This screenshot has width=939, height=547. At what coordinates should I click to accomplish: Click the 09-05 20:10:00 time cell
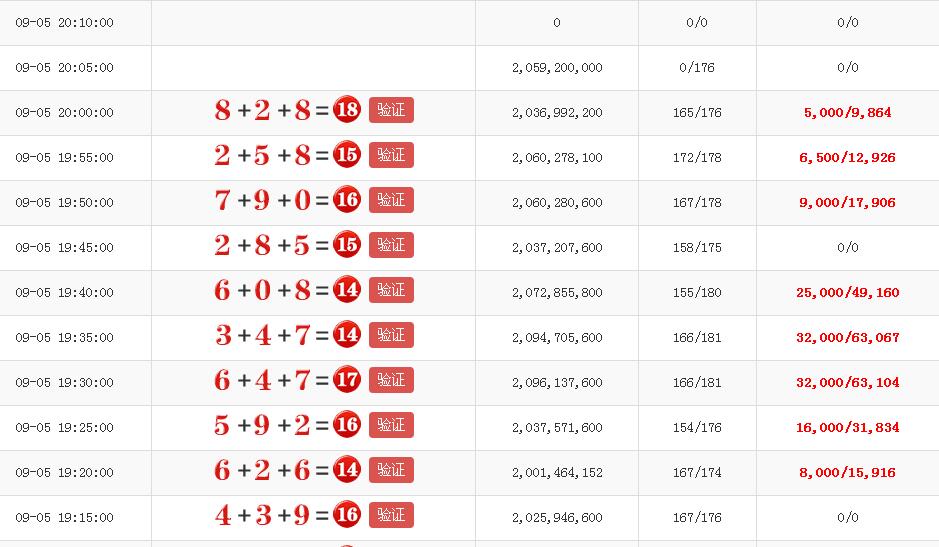(64, 23)
